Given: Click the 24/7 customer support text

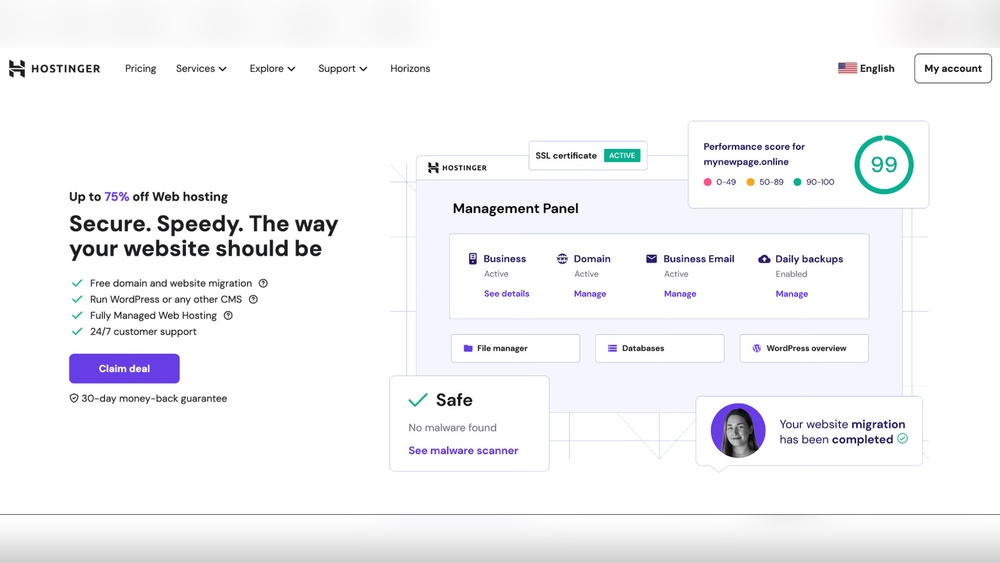Looking at the screenshot, I should (x=143, y=332).
